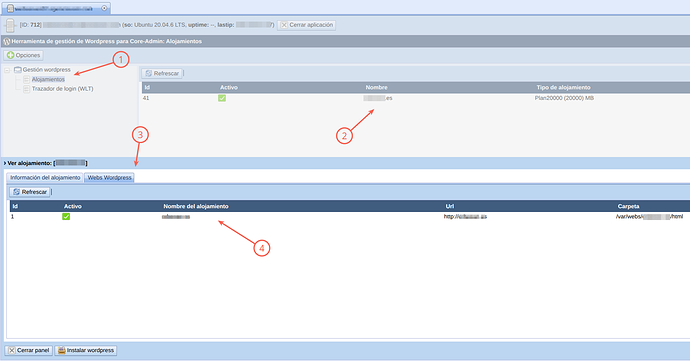Click the icon beside Alojamientos tree item
Viewport: 690px width, 361px height.
[x=26, y=79]
